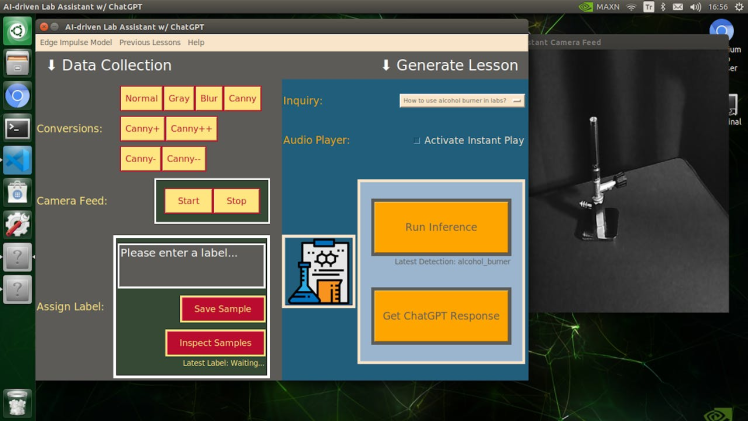The width and height of the screenshot is (748, 421).
Task: Click the Latest Detection: alcohol_burner text
Action: coord(452,261)
